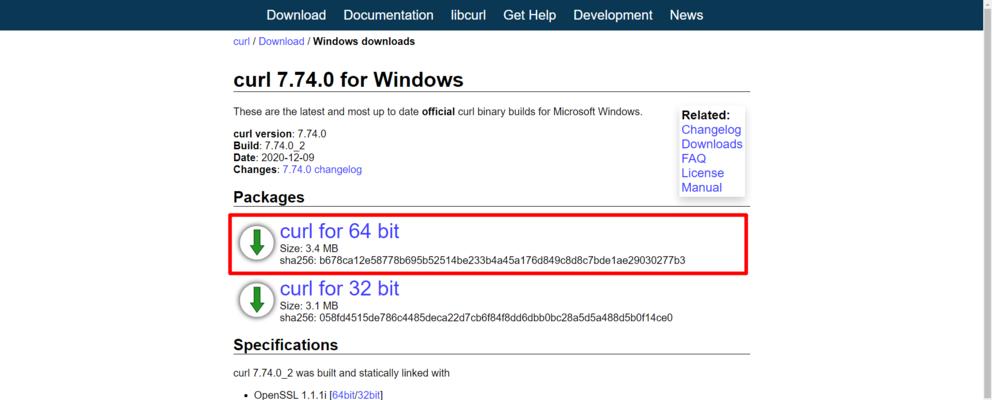992x400 pixels.
Task: Click the Specifications section heading
Action: 285,345
